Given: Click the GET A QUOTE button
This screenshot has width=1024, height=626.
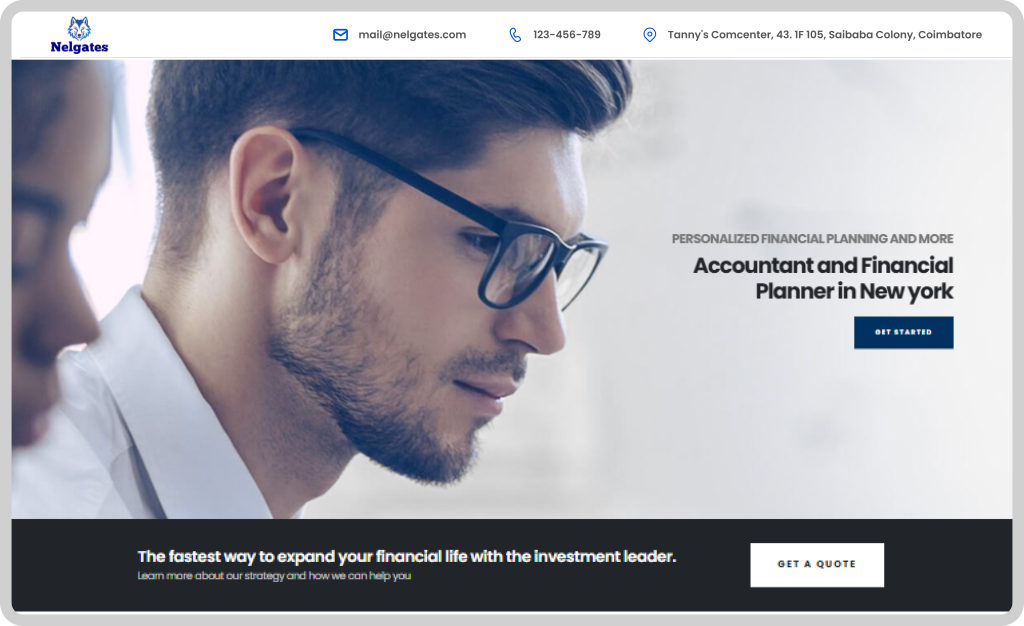Looking at the screenshot, I should coord(817,565).
